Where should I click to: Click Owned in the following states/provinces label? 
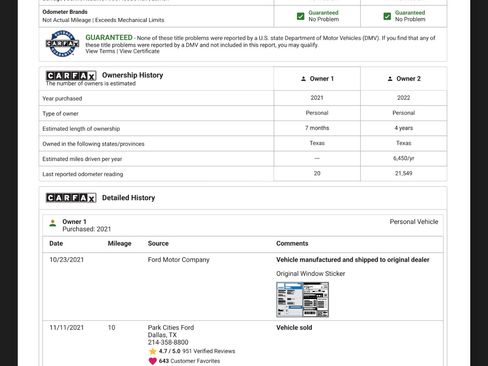pos(93,144)
